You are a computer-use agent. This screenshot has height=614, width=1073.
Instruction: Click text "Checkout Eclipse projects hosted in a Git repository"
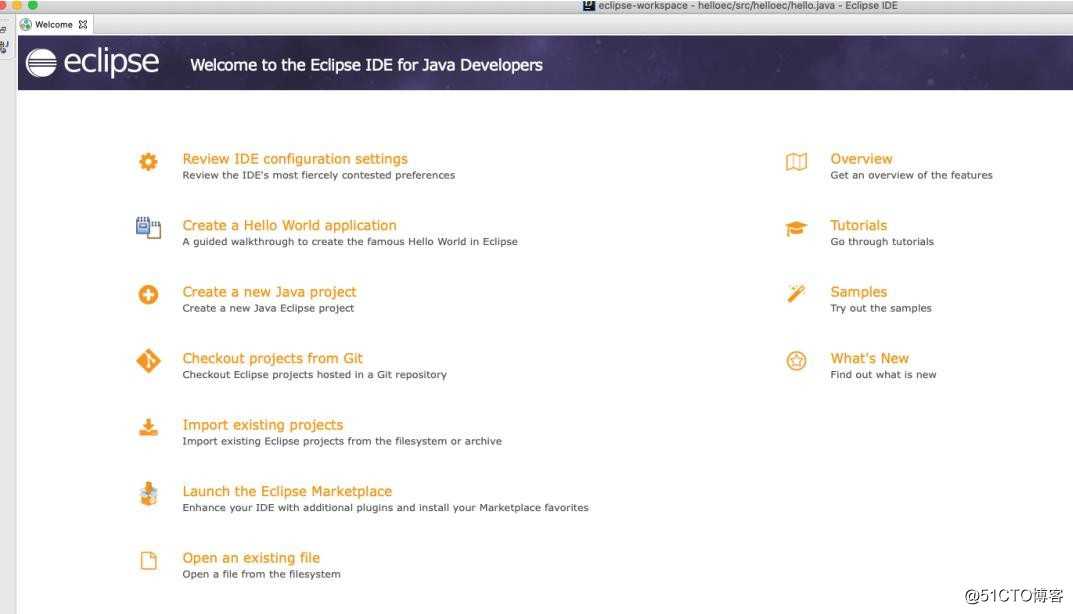tap(314, 374)
